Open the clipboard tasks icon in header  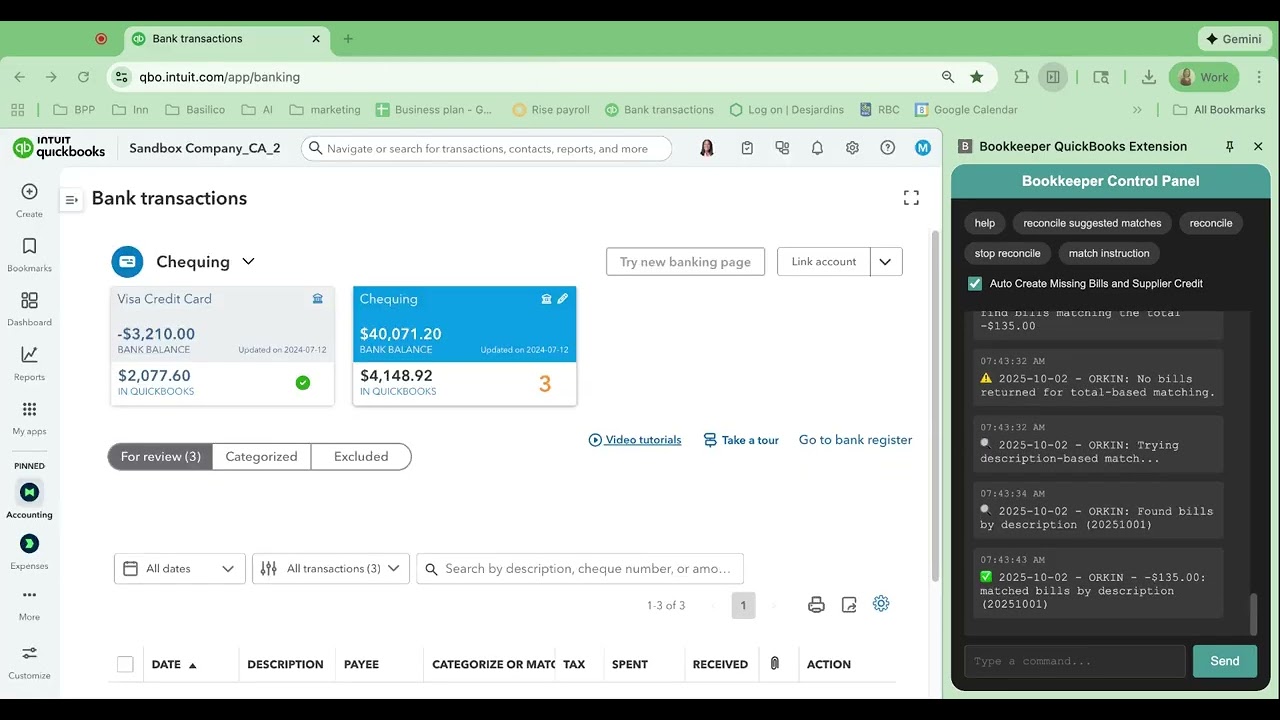click(x=747, y=148)
